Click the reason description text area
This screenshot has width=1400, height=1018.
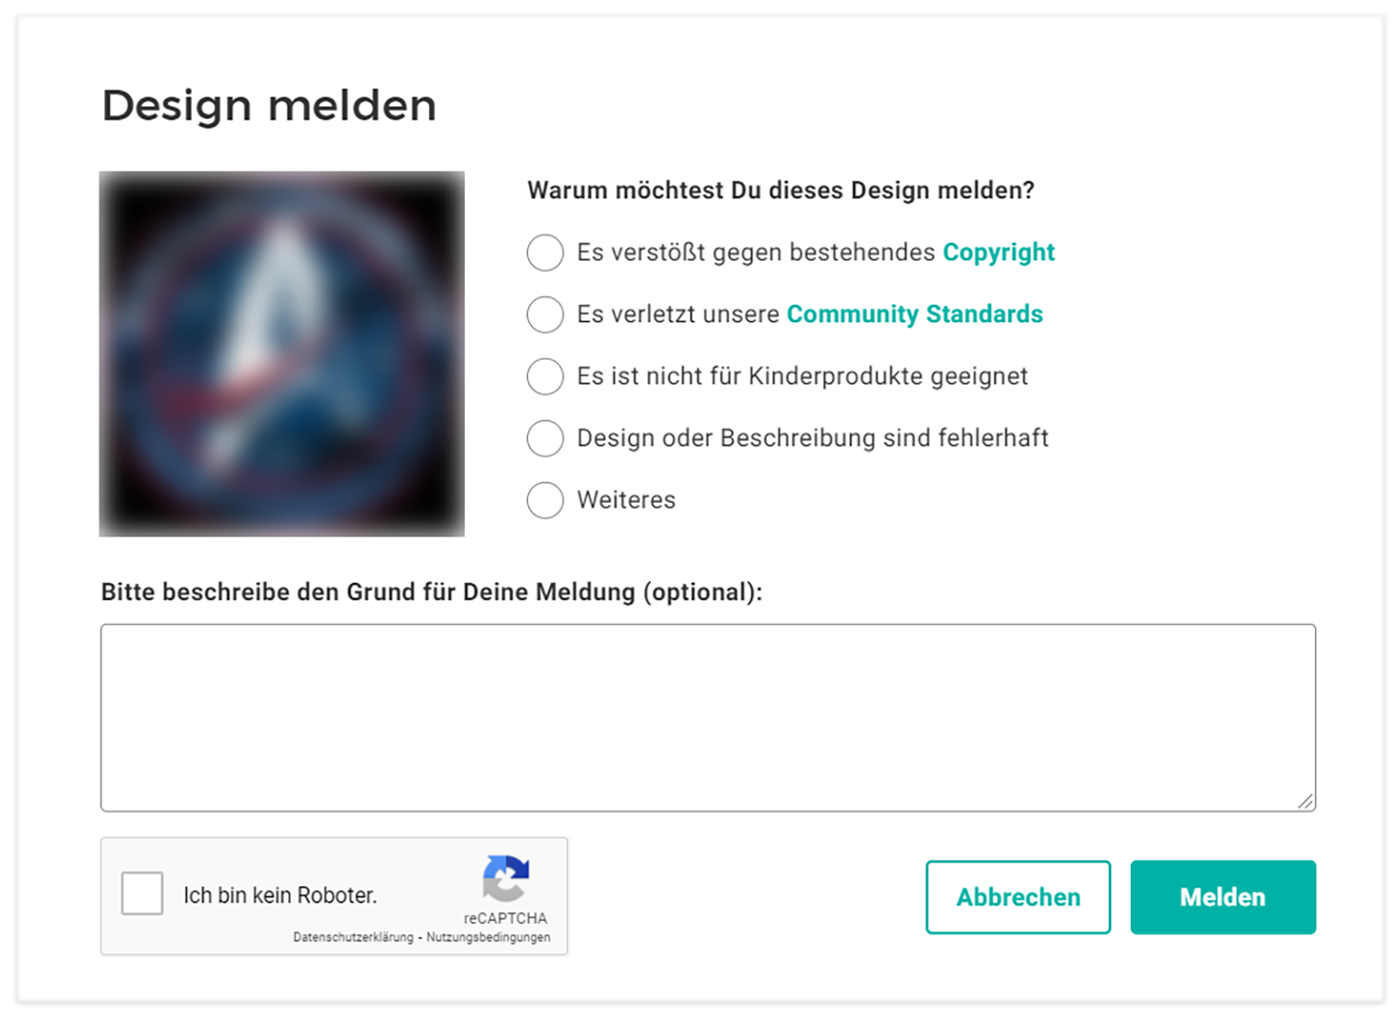708,717
